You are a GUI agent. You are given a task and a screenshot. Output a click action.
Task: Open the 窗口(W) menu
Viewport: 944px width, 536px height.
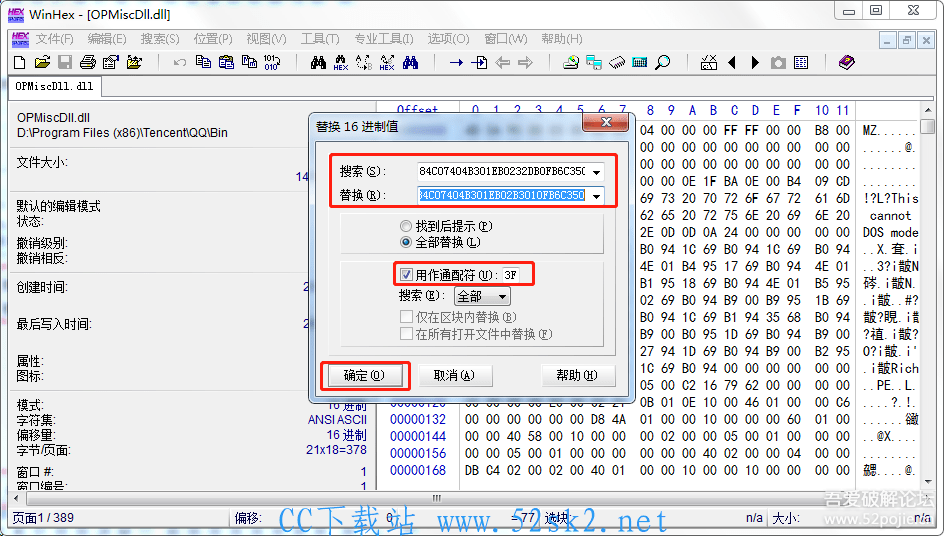pos(506,39)
